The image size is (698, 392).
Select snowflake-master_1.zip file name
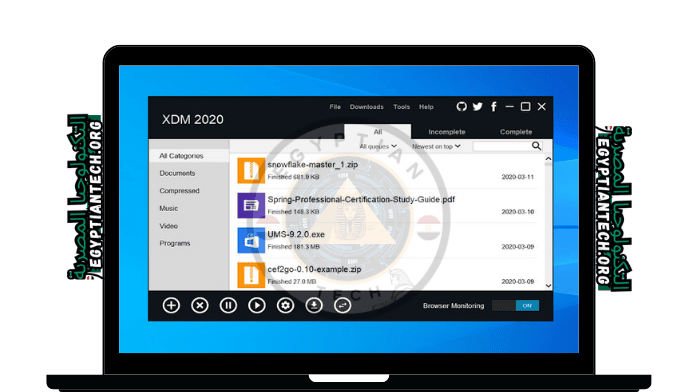pos(312,165)
